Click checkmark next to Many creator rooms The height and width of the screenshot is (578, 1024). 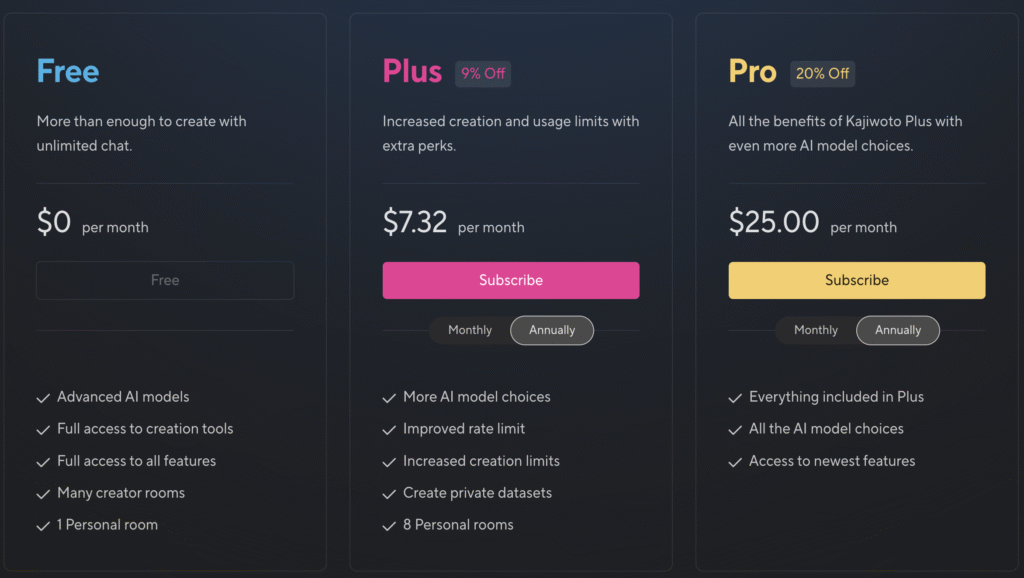point(43,494)
